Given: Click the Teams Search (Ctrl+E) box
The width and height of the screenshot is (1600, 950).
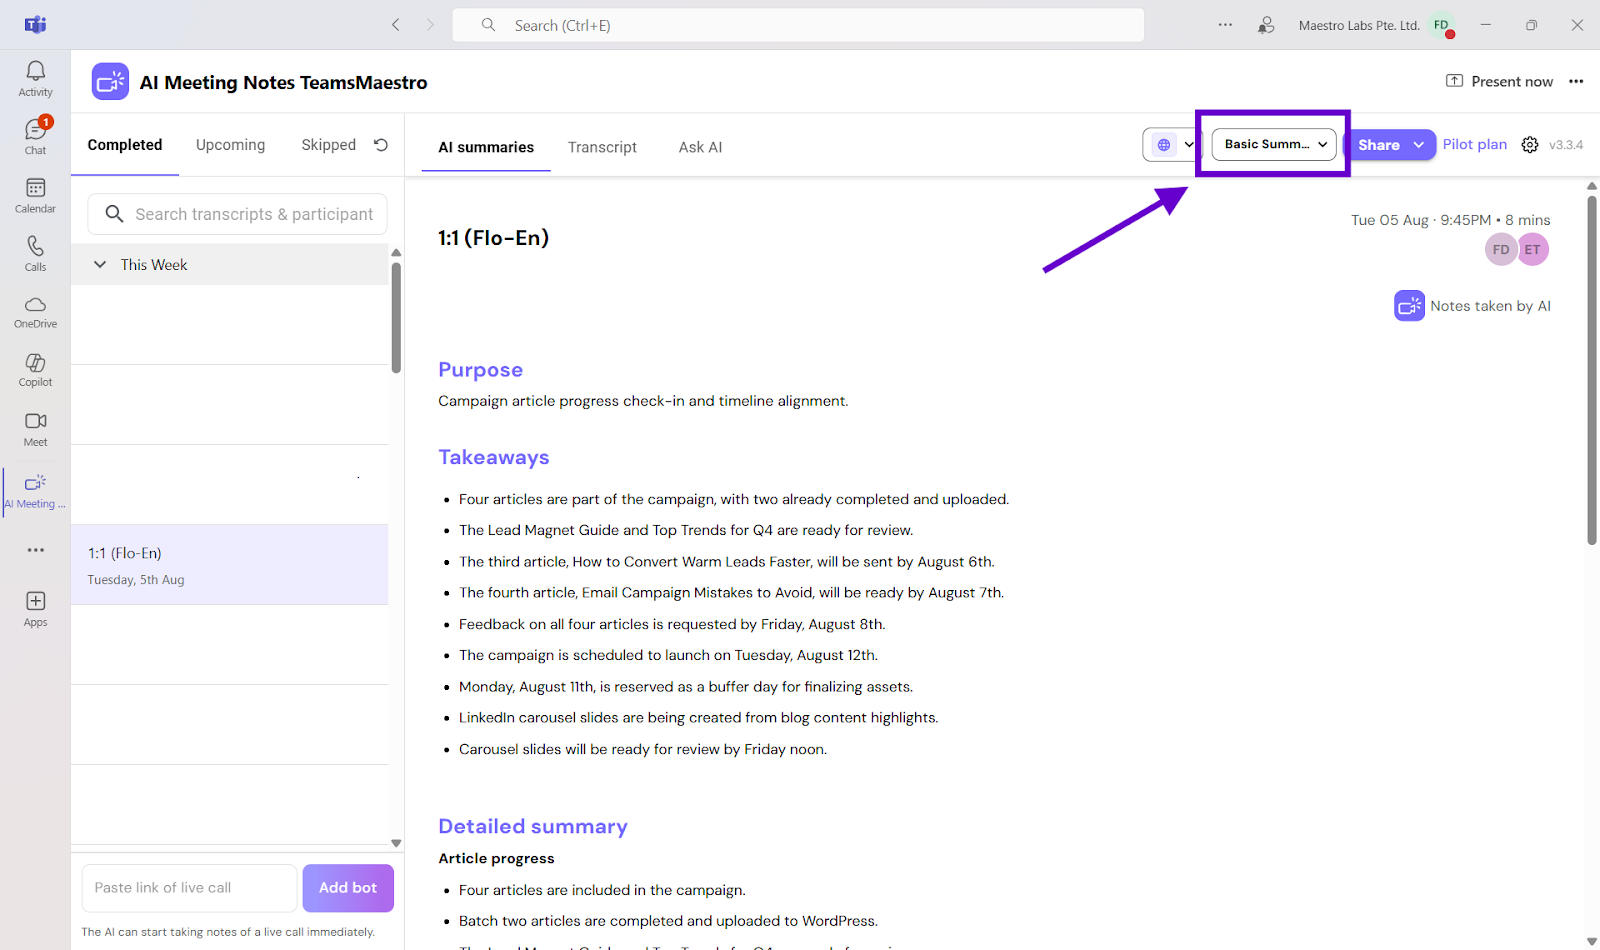Looking at the screenshot, I should coord(798,25).
